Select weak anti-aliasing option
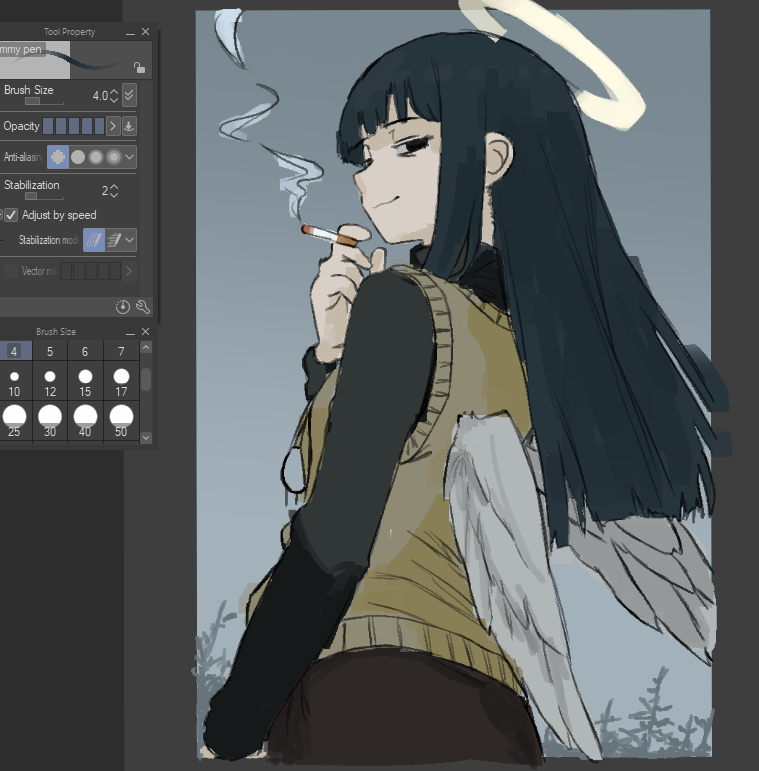 click(78, 157)
